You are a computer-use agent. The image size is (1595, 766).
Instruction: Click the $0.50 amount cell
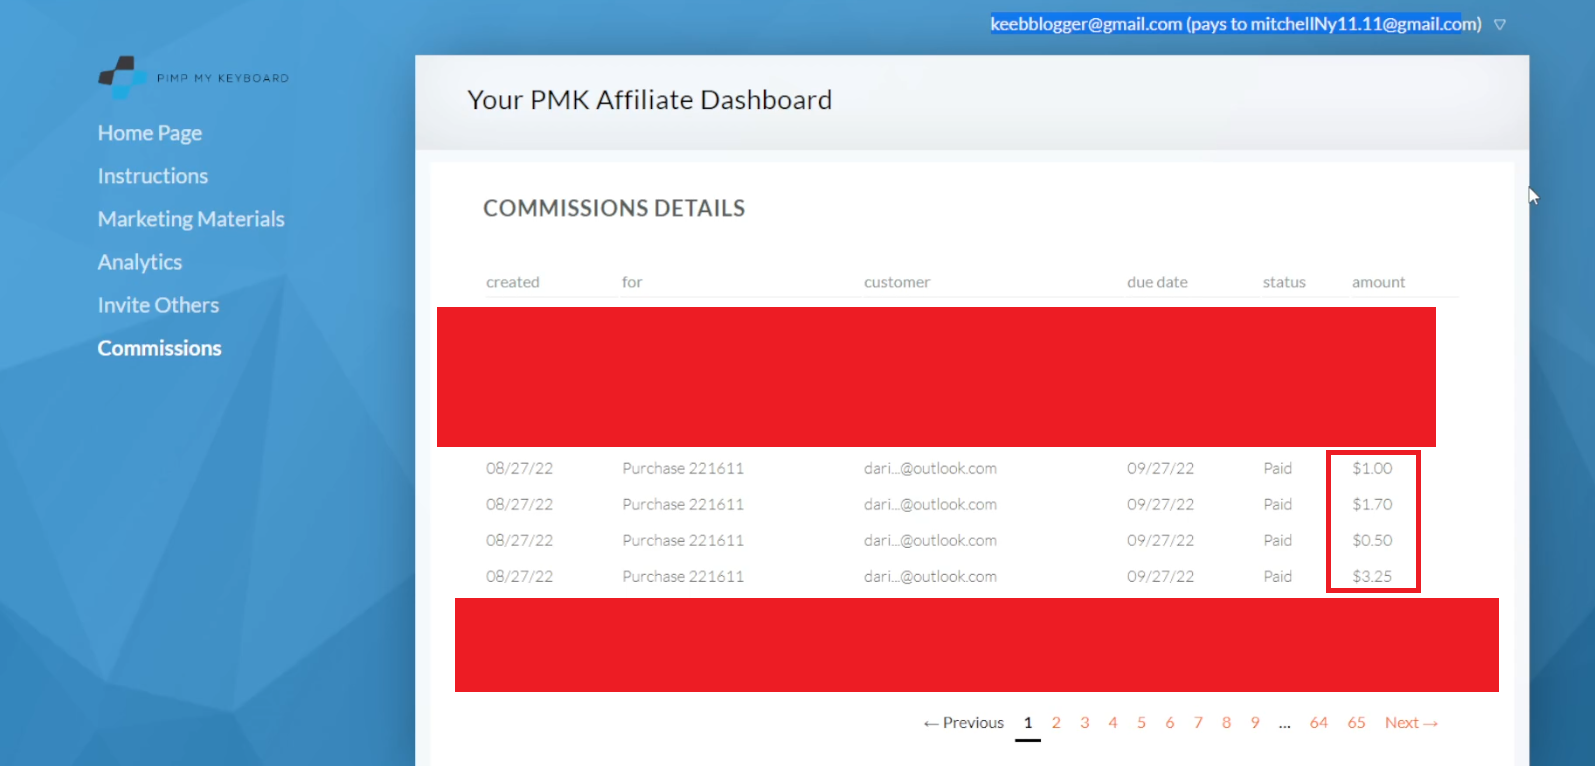[1372, 540]
